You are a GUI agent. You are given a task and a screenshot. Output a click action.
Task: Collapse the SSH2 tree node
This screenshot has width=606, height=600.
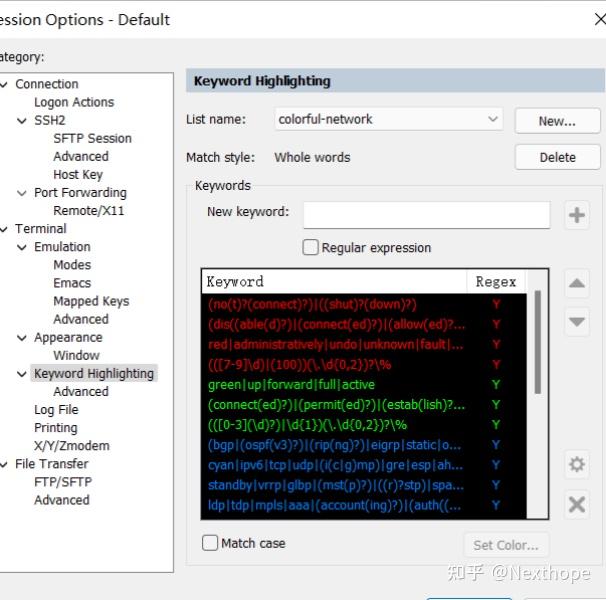pyautogui.click(x=22, y=121)
